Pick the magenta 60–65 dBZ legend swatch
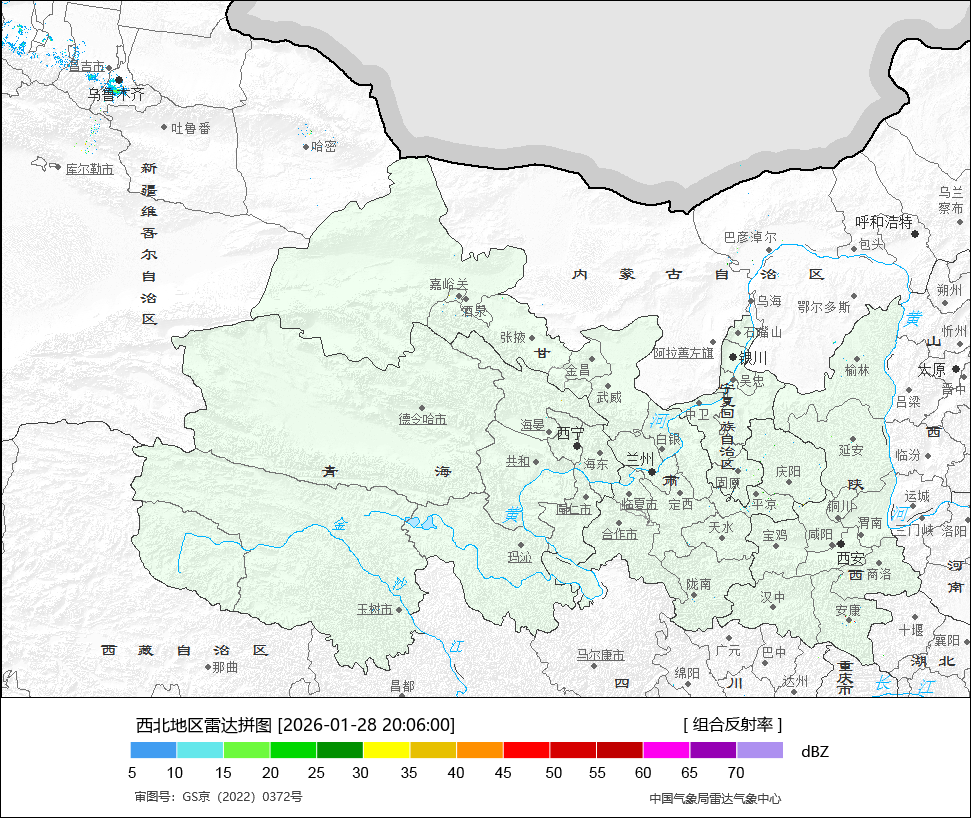This screenshot has height=818, width=971. (666, 751)
